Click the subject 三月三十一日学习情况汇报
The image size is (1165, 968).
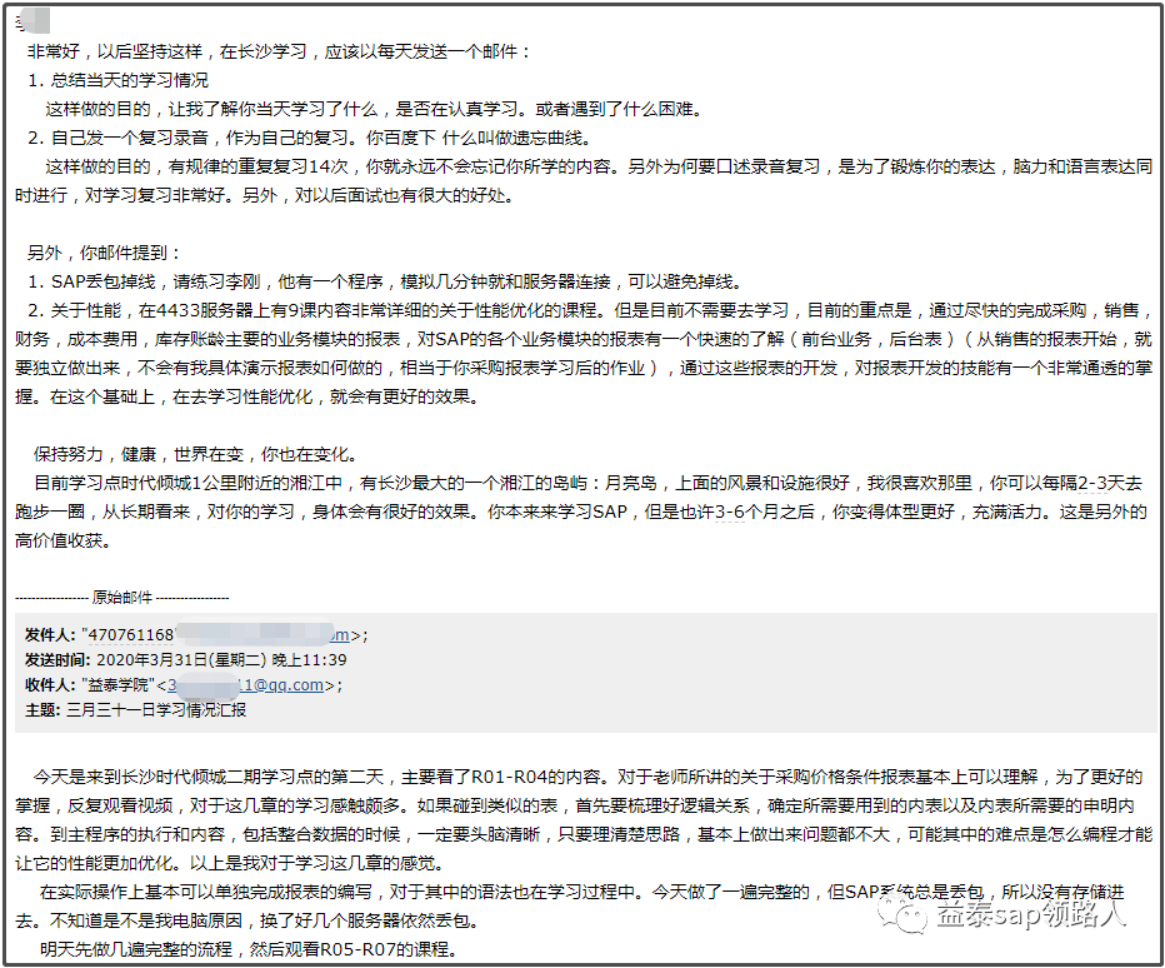pyautogui.click(x=157, y=710)
